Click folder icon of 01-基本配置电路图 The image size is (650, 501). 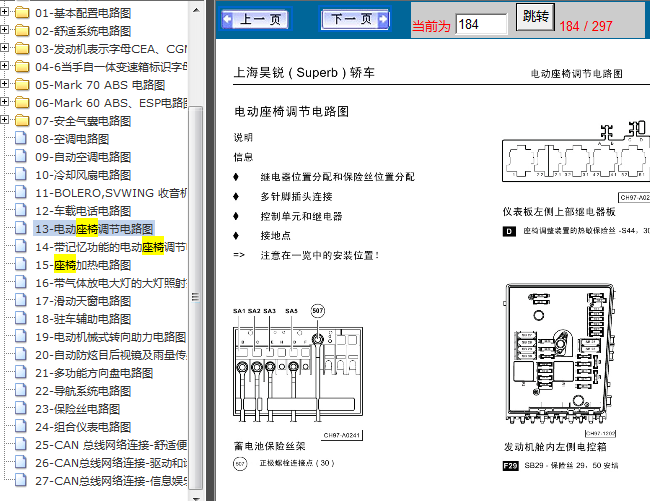(x=22, y=13)
